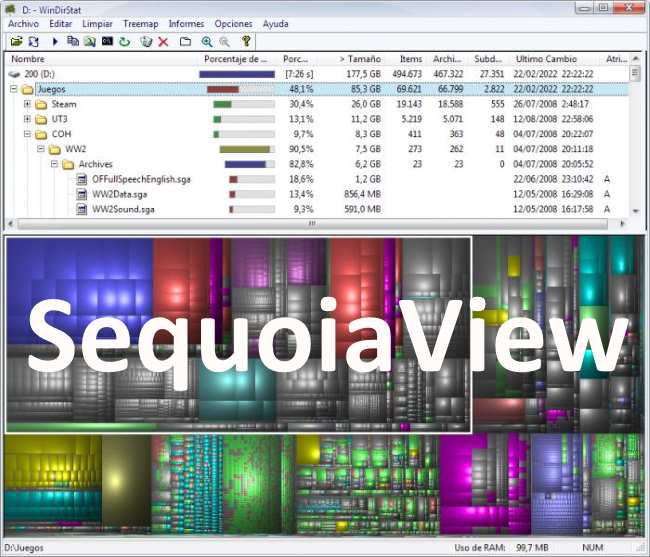
Task: Click the Open drive toolbar icon
Action: point(16,41)
